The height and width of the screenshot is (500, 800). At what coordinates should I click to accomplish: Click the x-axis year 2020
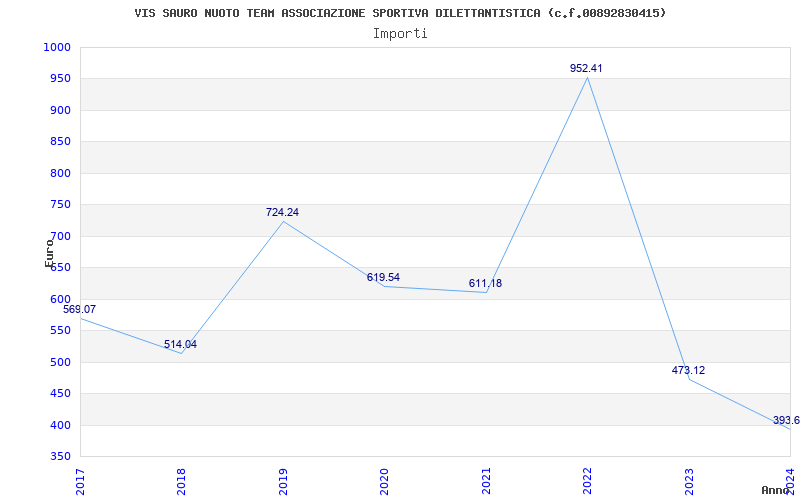coord(384,481)
